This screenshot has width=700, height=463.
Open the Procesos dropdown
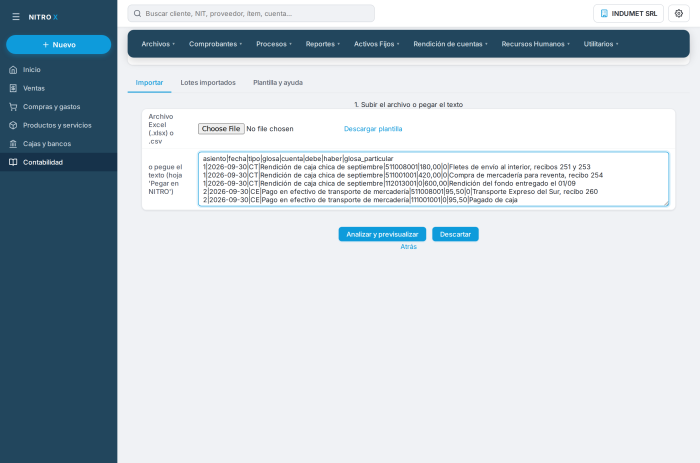(x=274, y=44)
